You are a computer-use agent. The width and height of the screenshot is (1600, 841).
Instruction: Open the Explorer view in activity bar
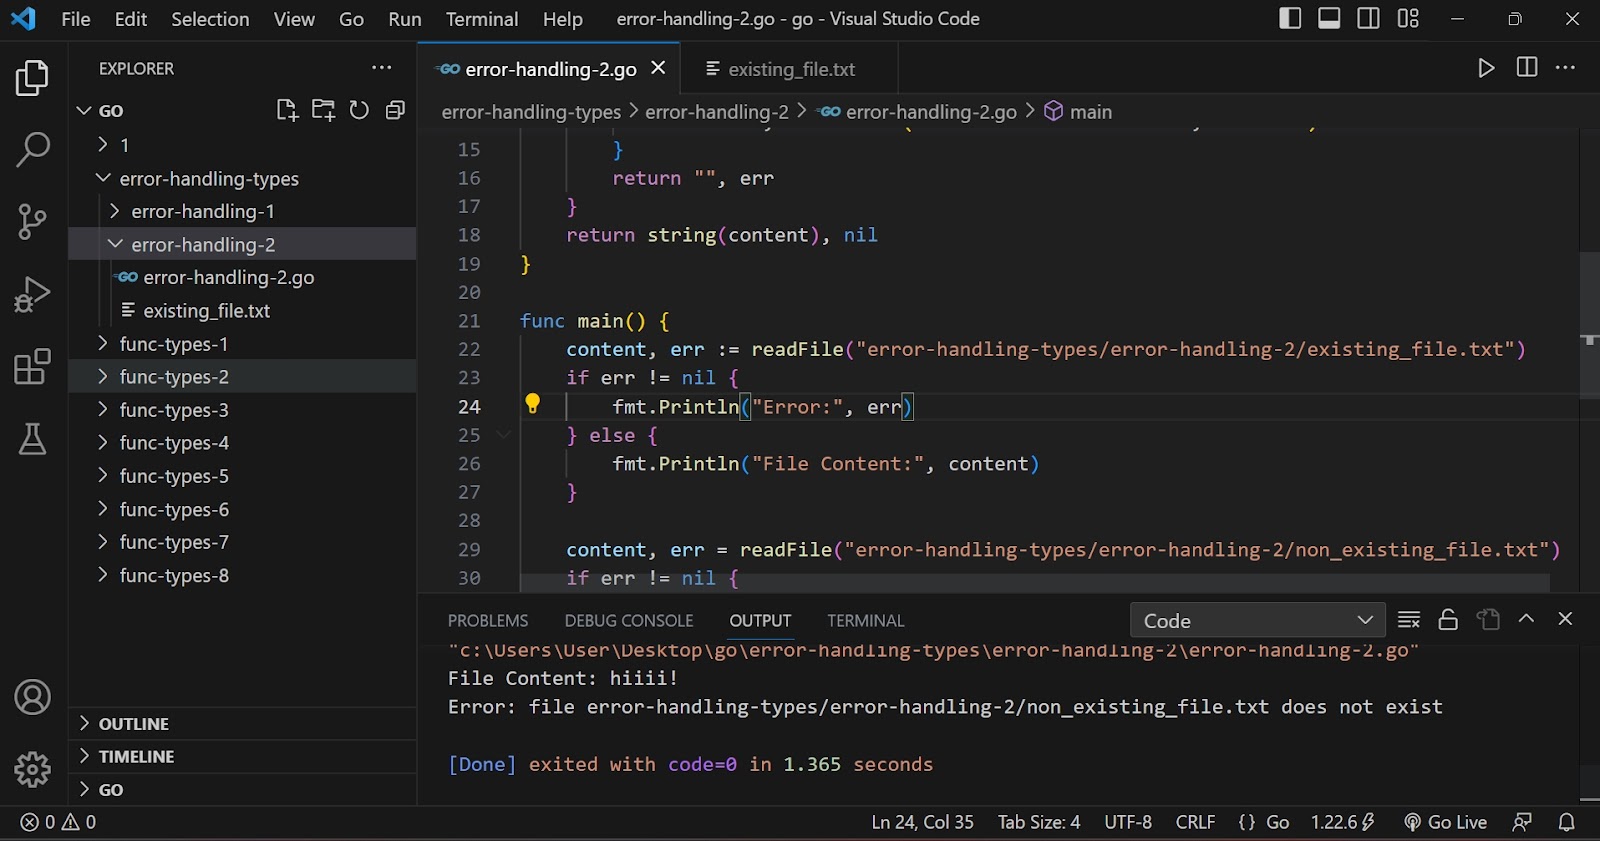coord(32,78)
